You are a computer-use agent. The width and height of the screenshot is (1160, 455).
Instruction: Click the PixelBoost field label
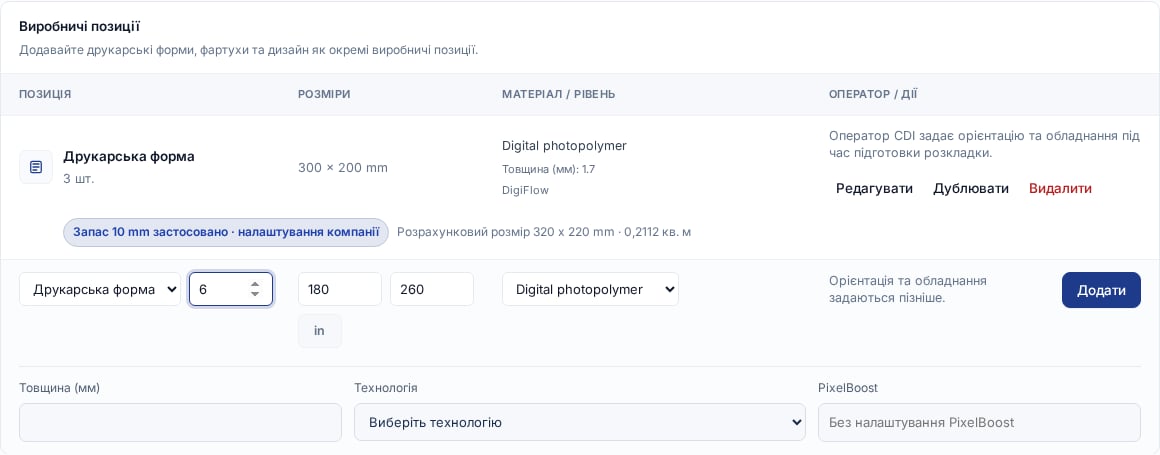pyautogui.click(x=848, y=388)
